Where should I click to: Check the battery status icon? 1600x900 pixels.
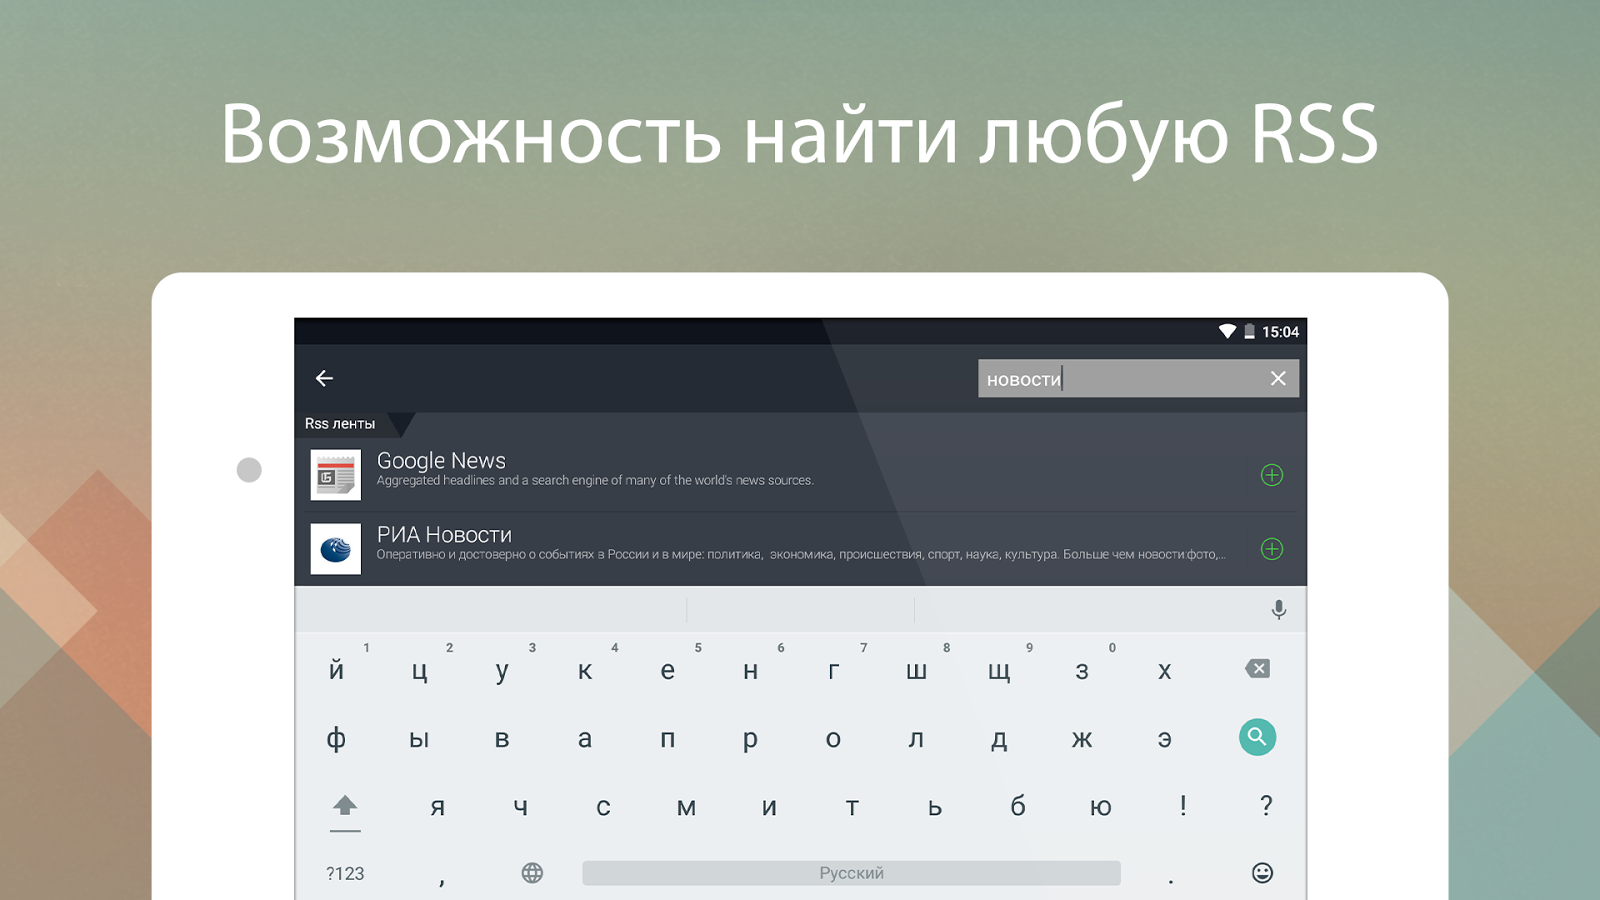coord(1249,331)
